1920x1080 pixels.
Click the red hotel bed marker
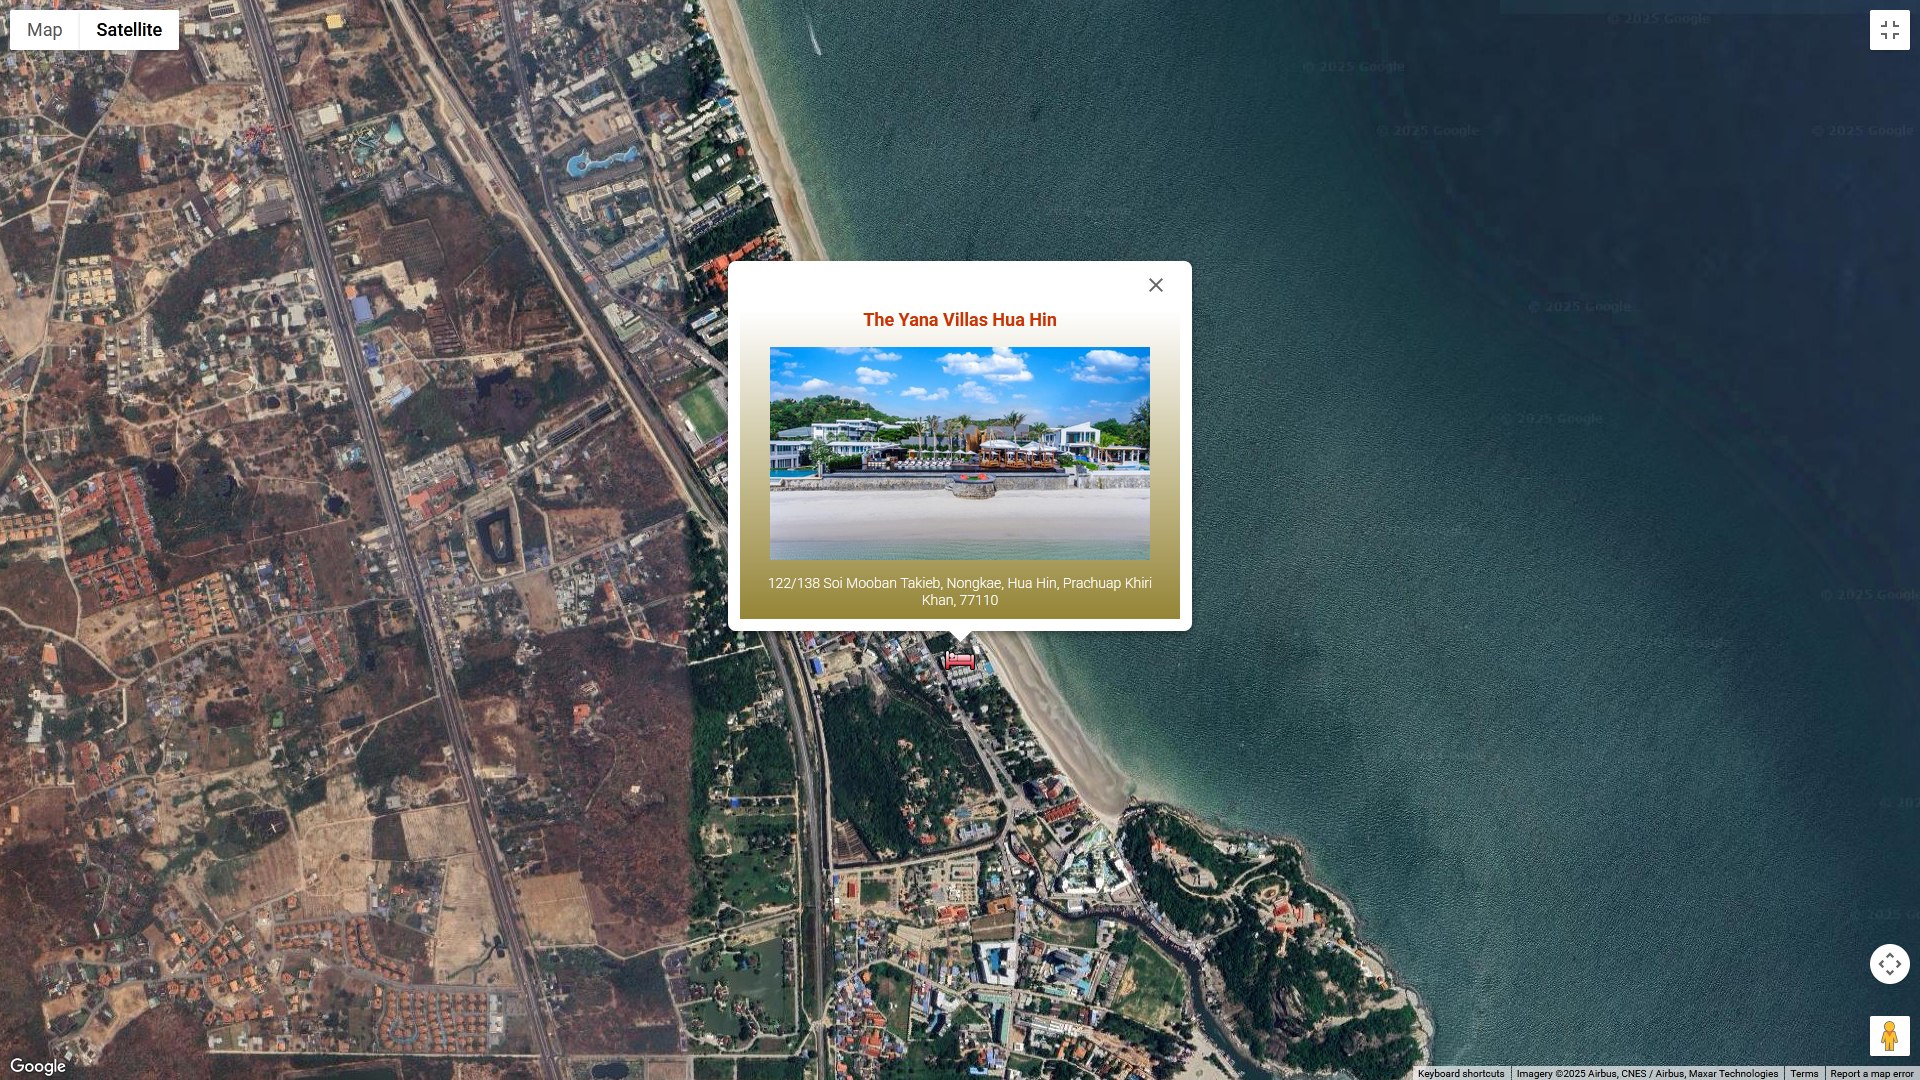[x=959, y=661]
